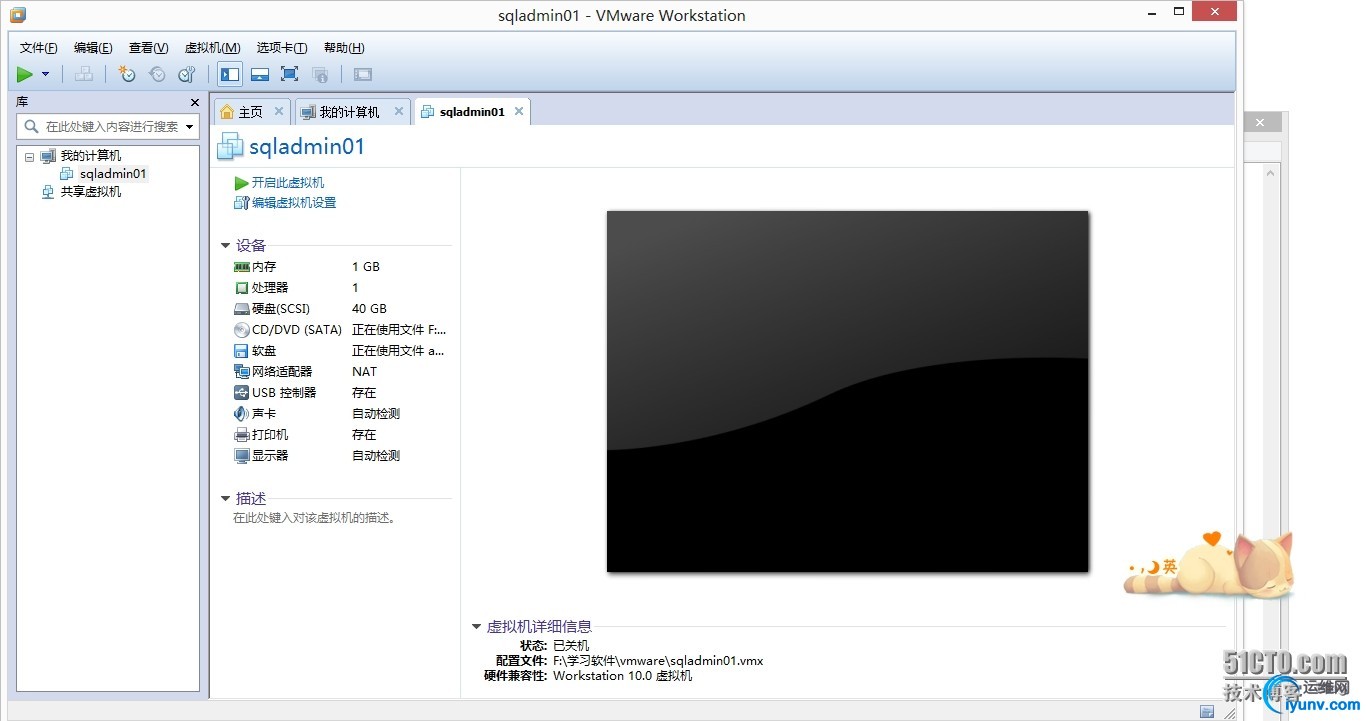Viewport: 1366px width, 721px height.
Task: Open the 选项卡(T) menu
Action: tap(282, 48)
